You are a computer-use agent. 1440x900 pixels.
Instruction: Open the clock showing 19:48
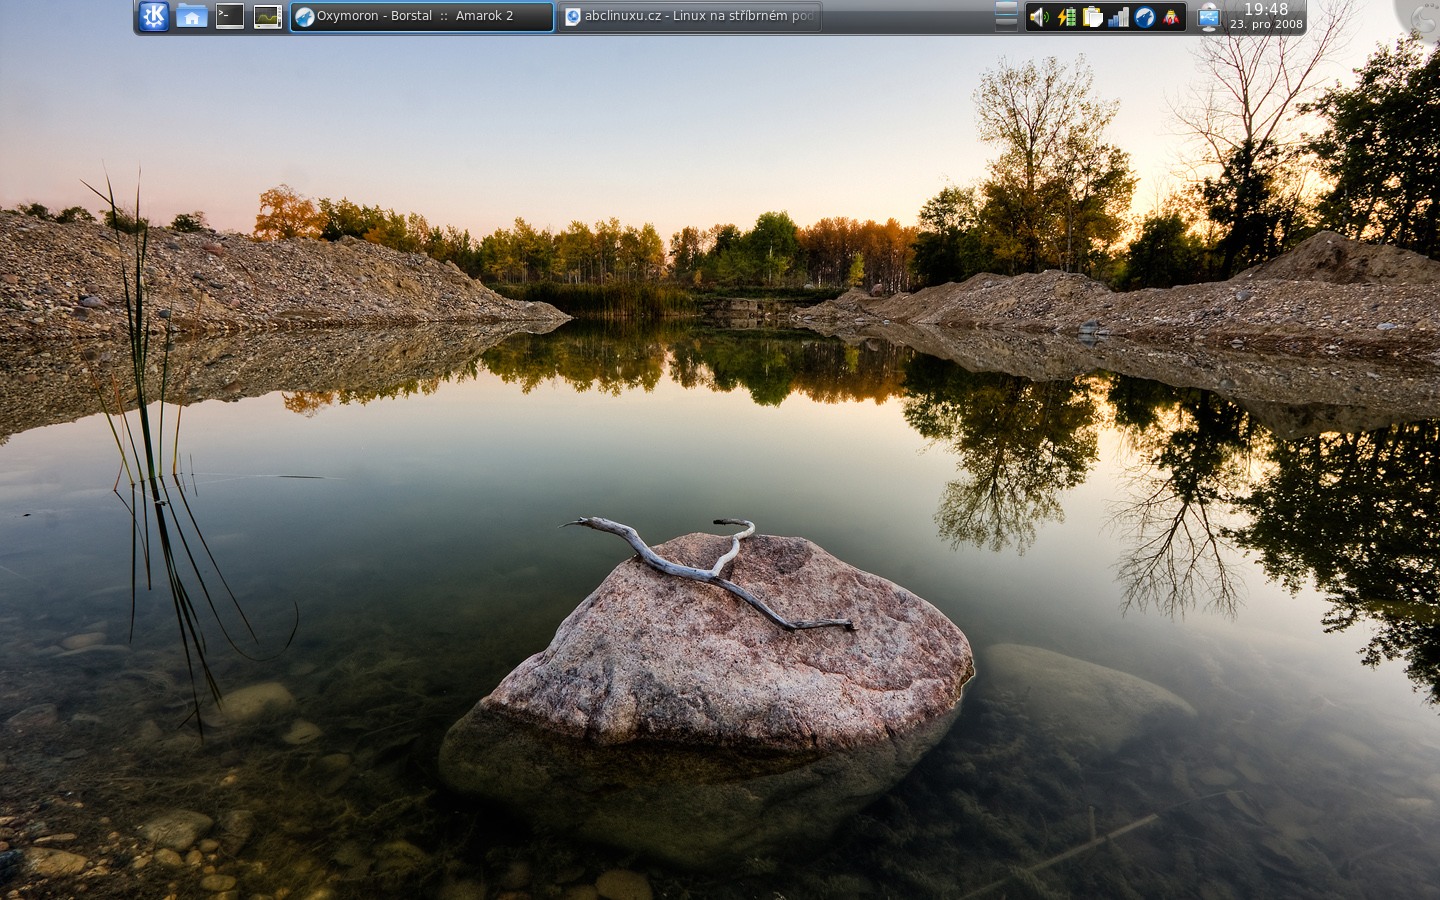(1266, 16)
